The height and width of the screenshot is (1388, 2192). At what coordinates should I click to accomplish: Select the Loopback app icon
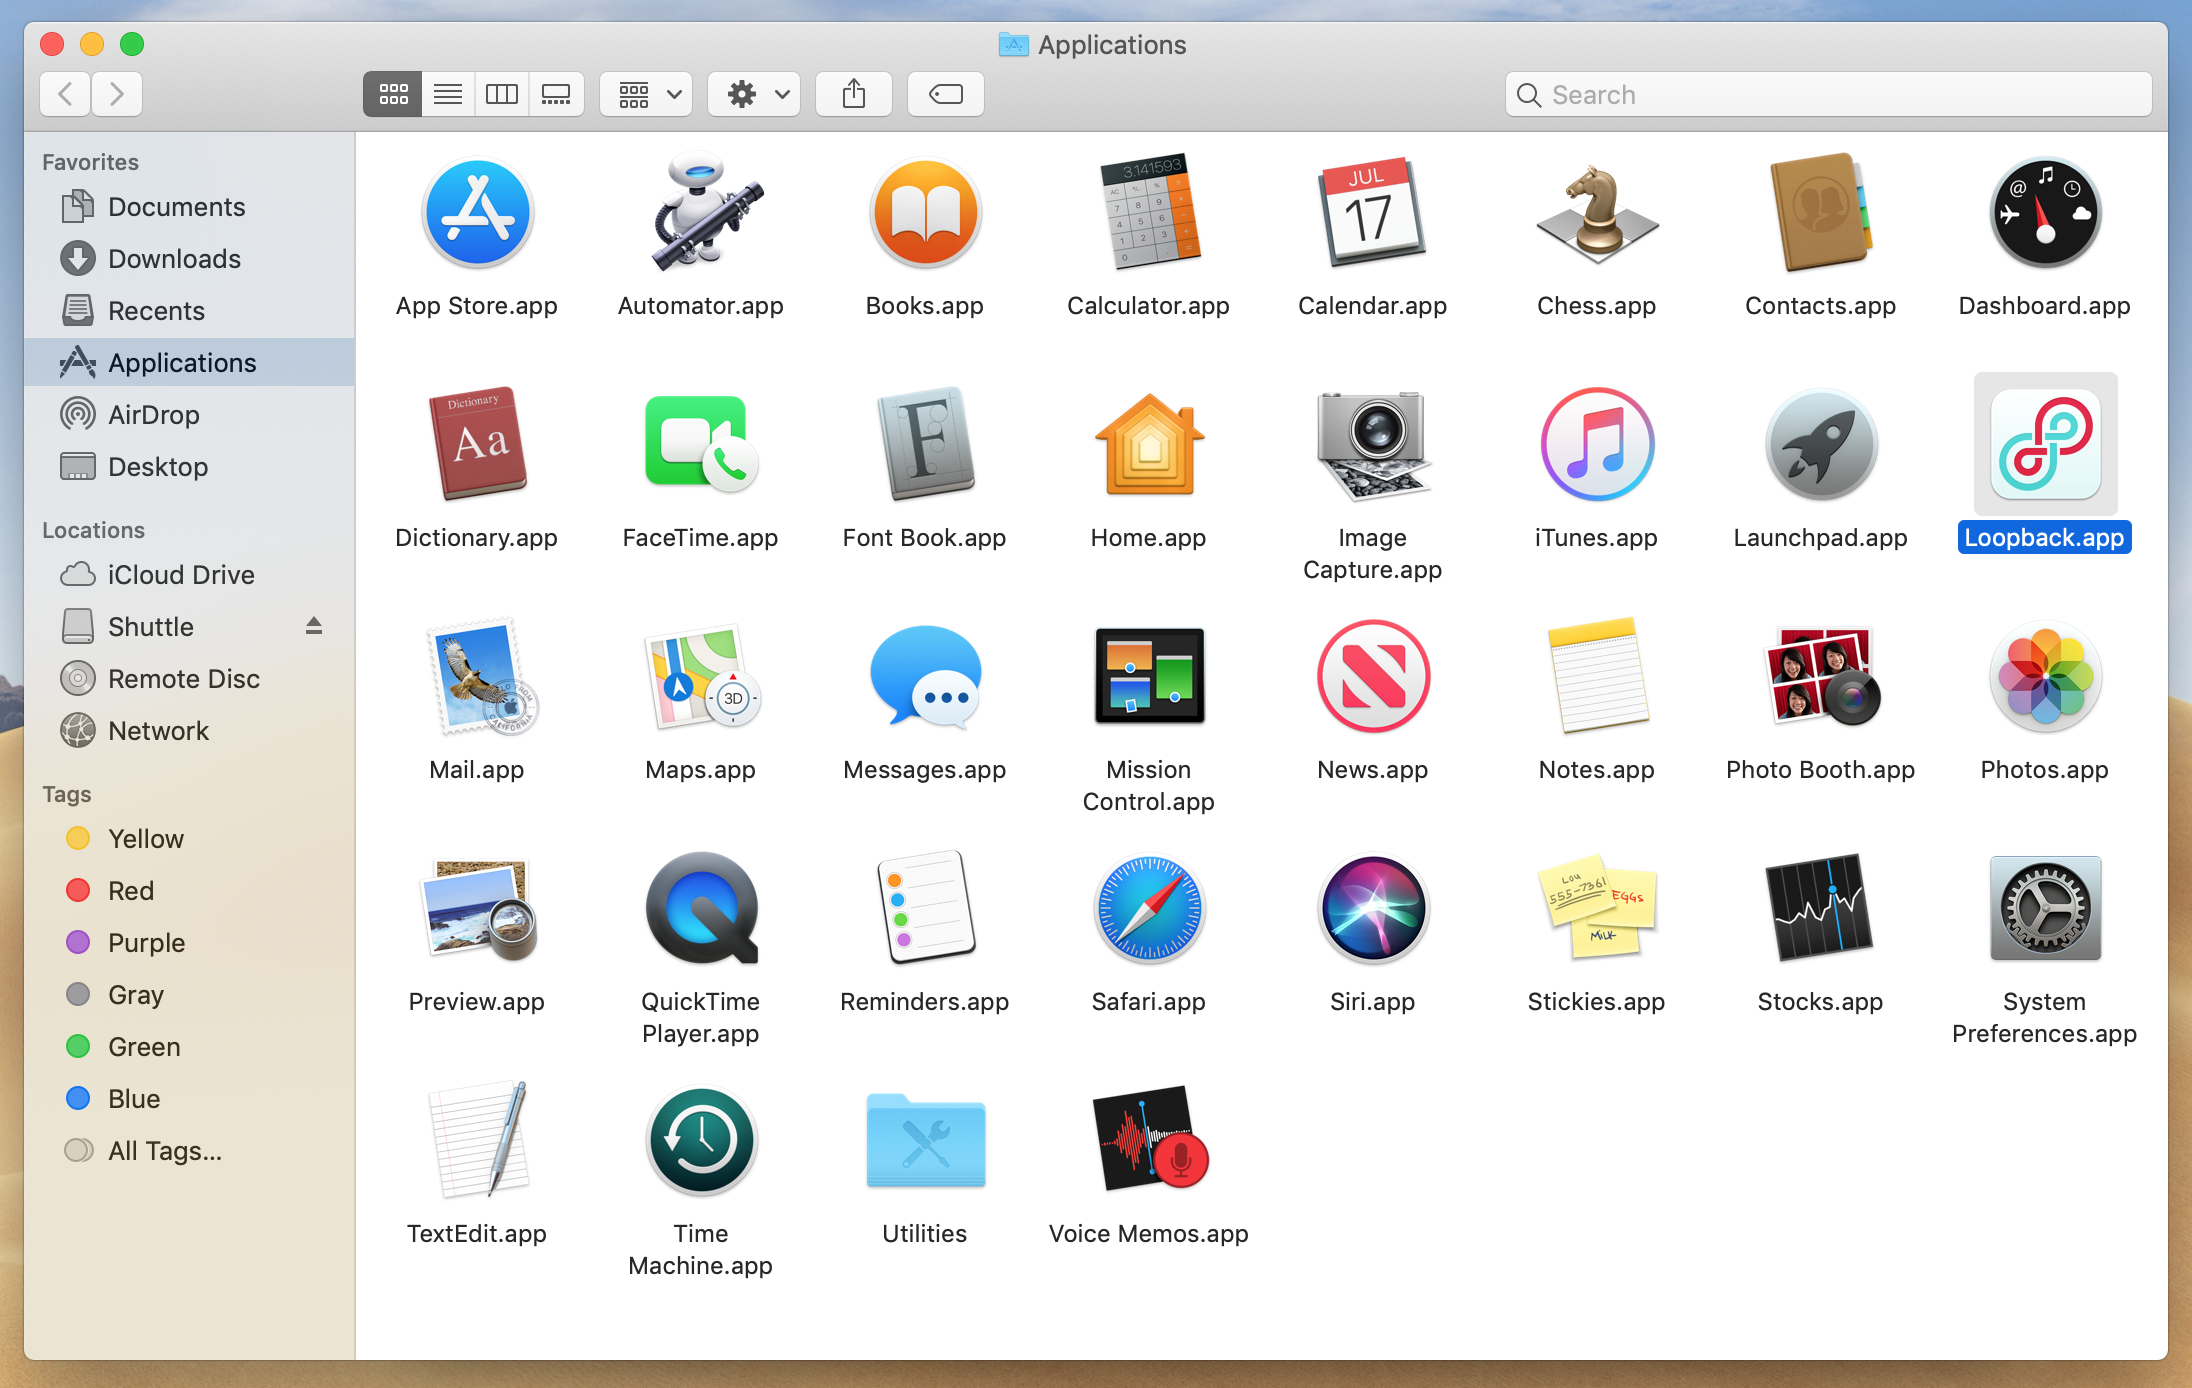click(2045, 444)
